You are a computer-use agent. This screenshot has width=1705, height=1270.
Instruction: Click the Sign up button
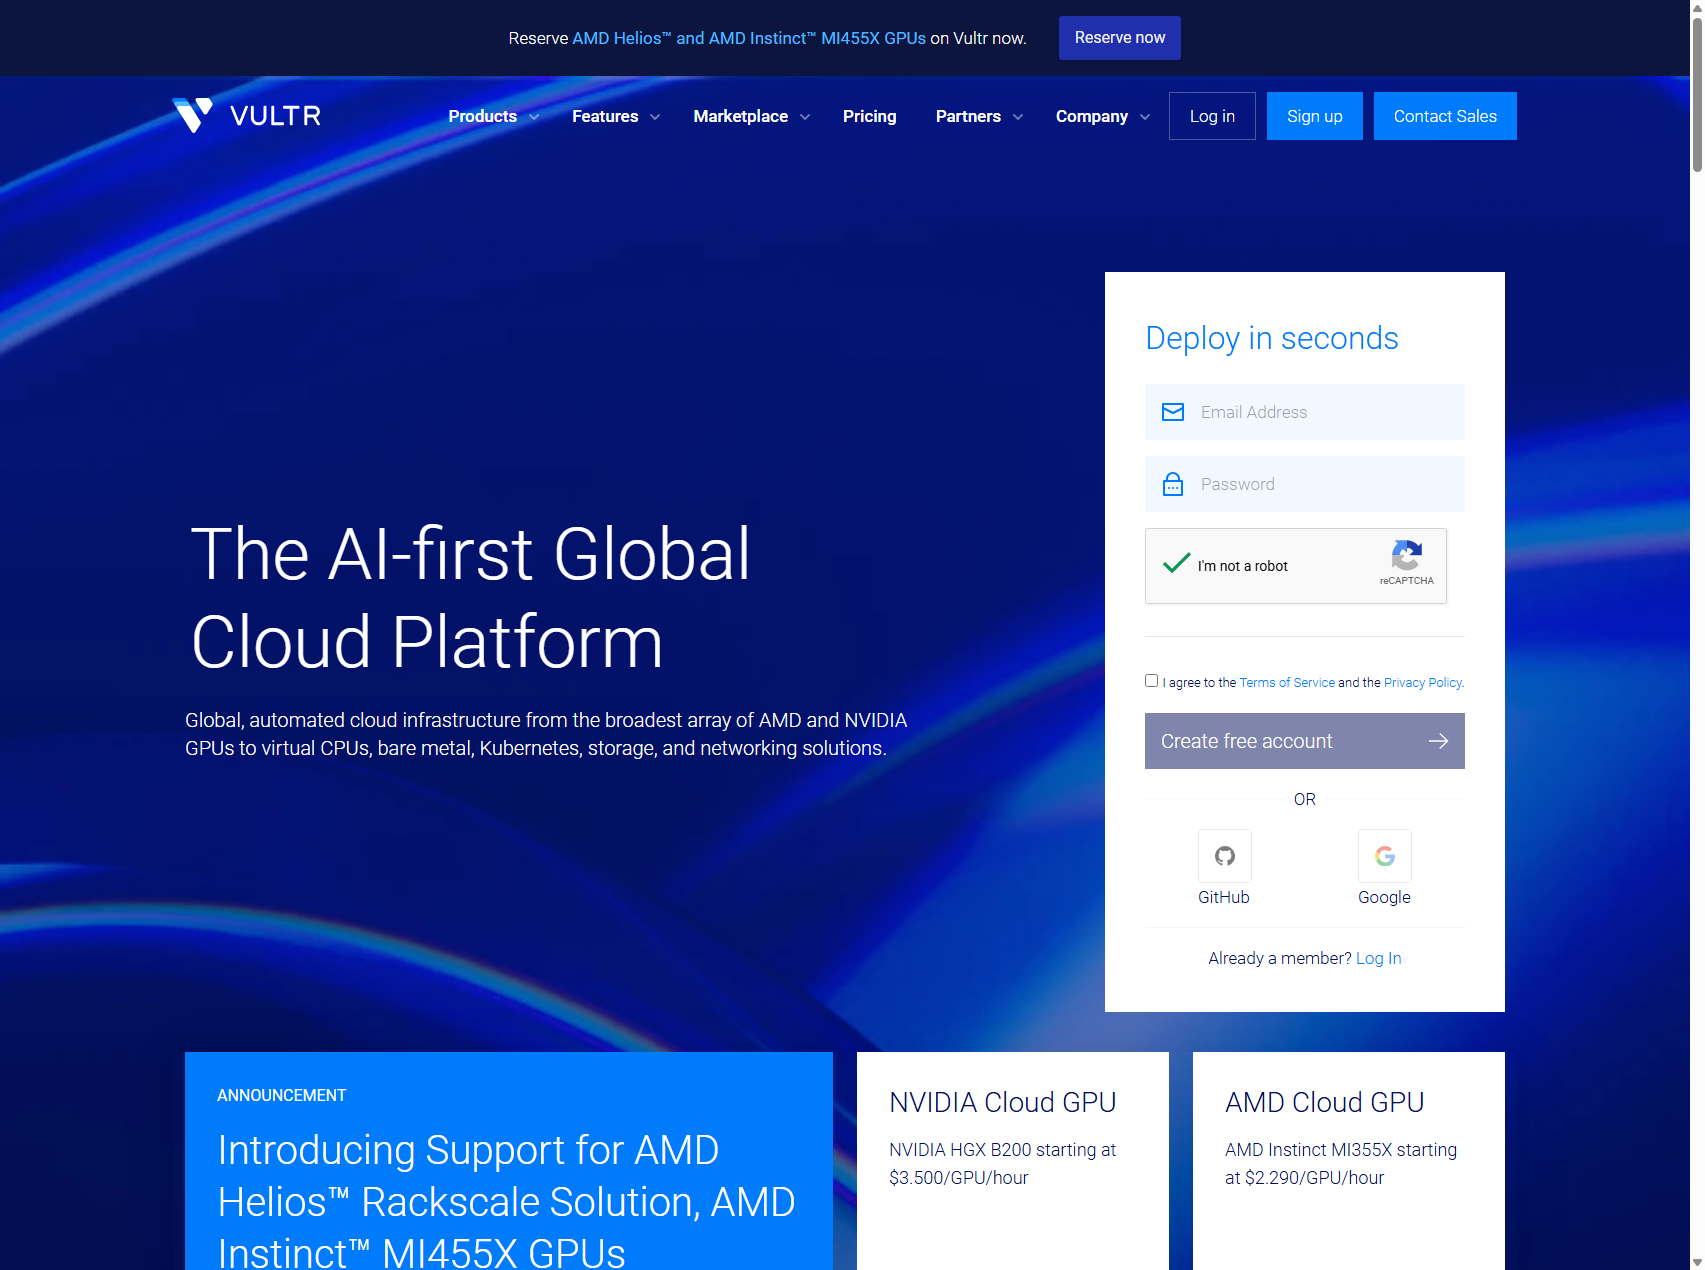coord(1315,116)
